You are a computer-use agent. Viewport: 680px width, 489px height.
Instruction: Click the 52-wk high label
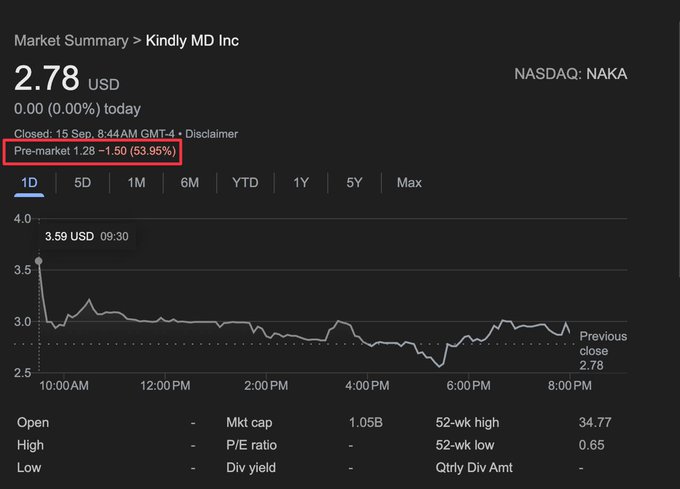468,423
